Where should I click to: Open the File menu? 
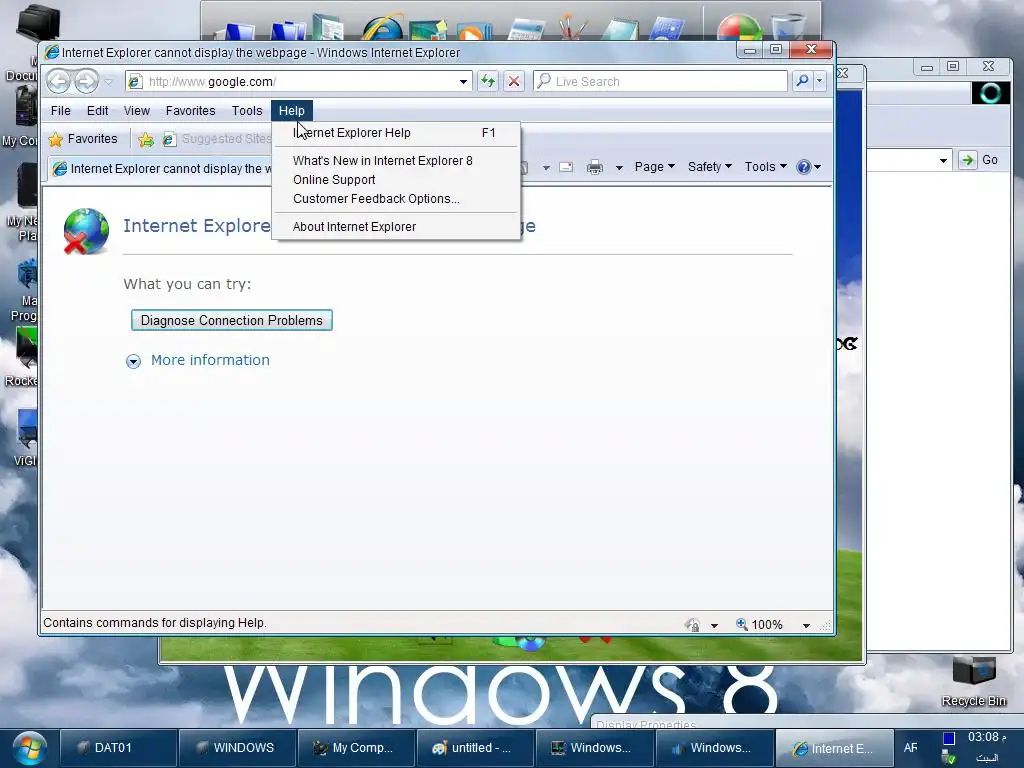(61, 110)
